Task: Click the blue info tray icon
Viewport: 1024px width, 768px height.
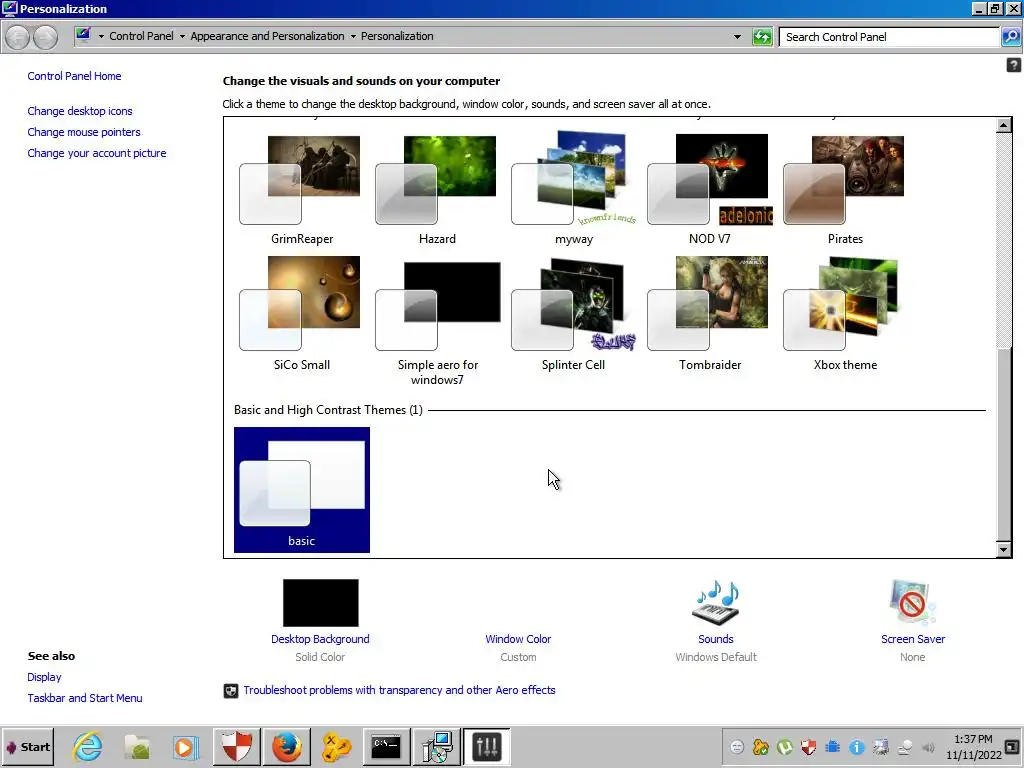Action: coord(857,747)
